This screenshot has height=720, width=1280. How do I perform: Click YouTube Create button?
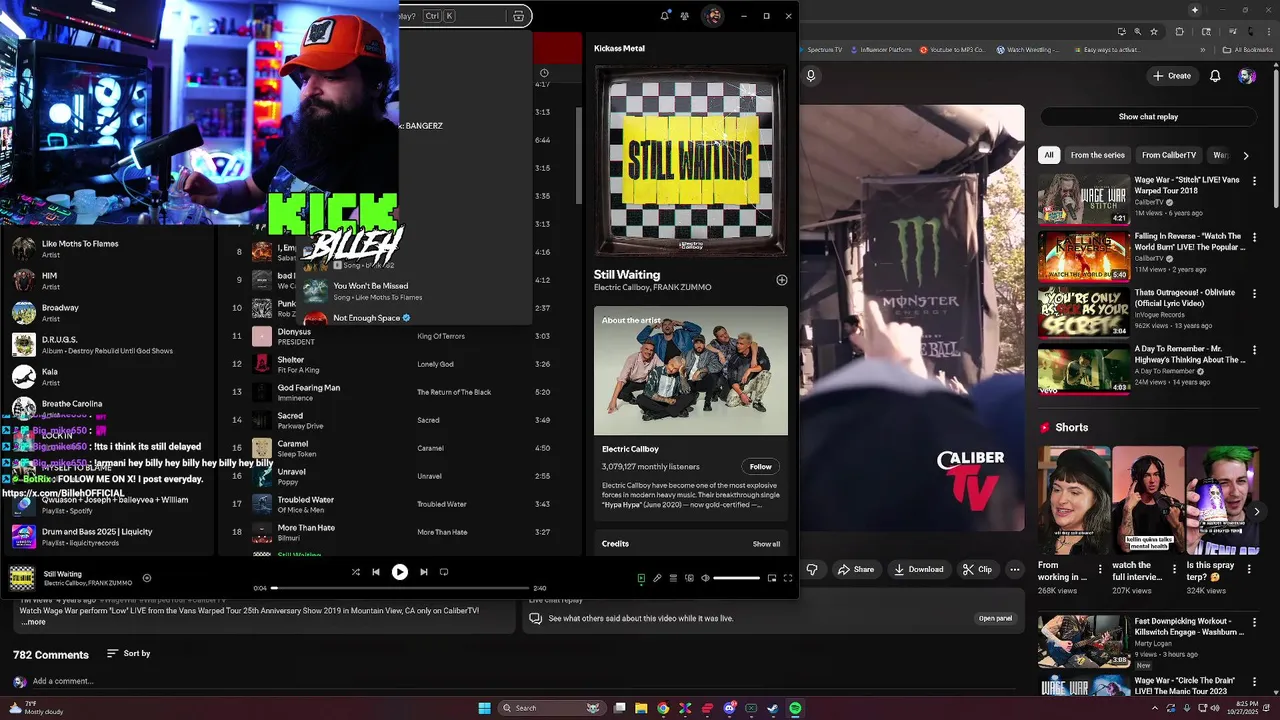click(1172, 76)
